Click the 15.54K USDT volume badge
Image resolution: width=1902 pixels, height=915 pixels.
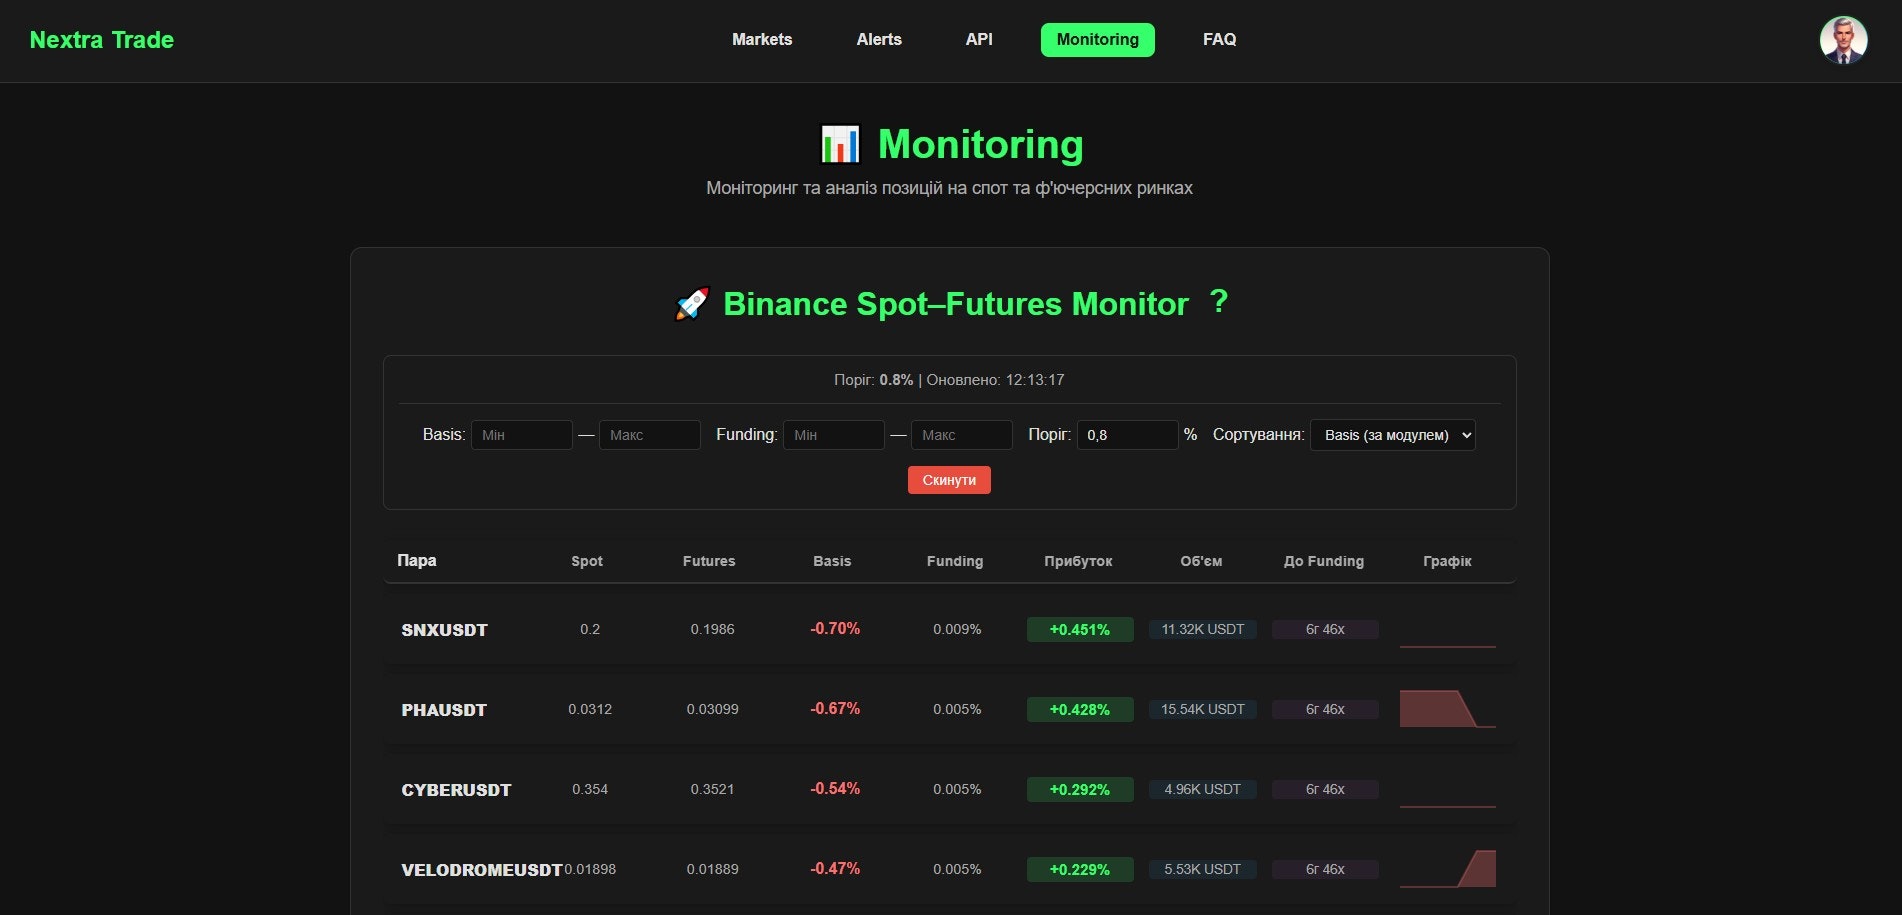tap(1203, 709)
